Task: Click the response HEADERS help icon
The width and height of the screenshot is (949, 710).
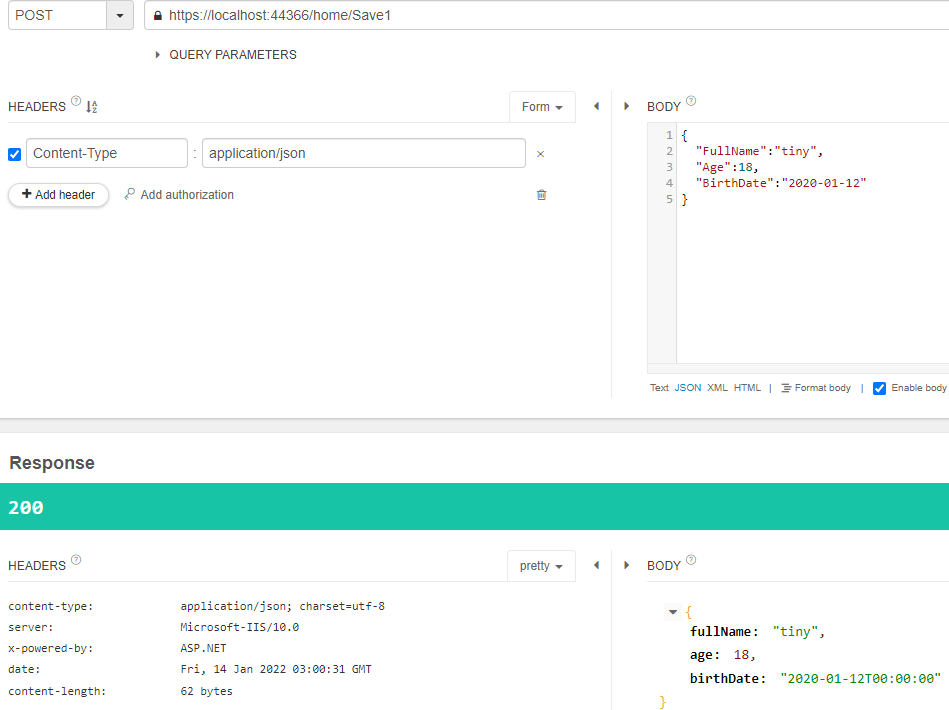Action: (76, 559)
